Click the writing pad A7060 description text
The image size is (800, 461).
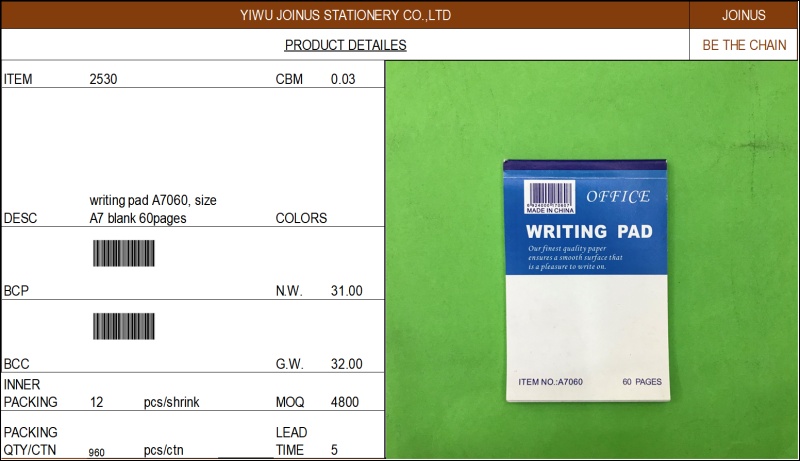click(x=153, y=209)
